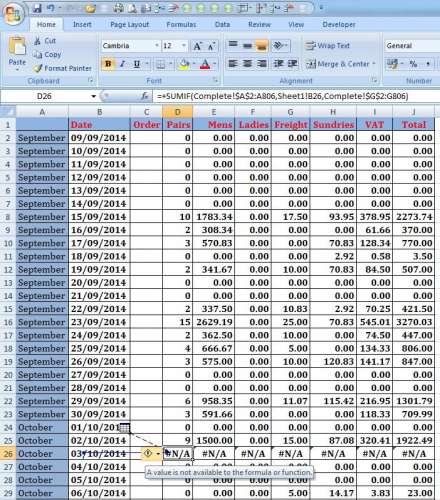This screenshot has width=440, height=500.
Task: Click the Print icon in Quick Access toolbar
Action: pos(118,8)
